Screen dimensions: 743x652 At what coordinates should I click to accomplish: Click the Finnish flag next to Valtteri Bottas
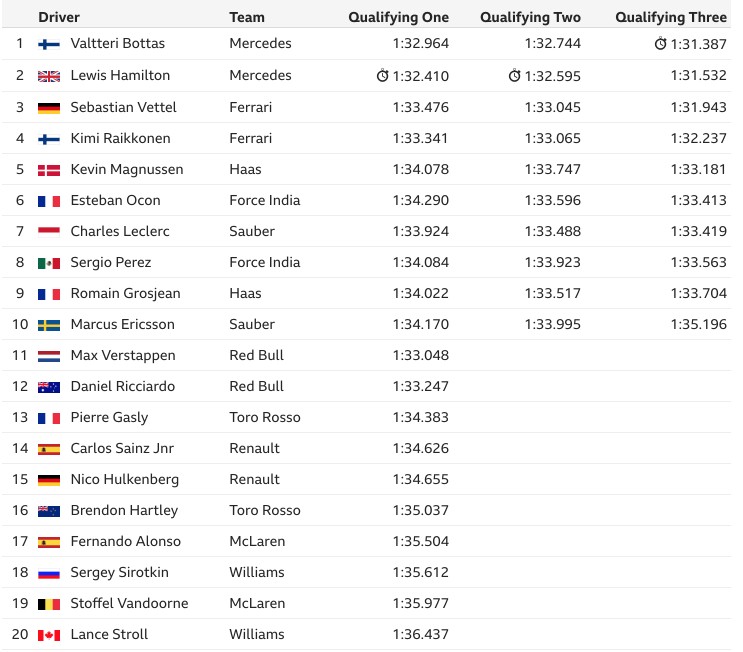[x=49, y=45]
